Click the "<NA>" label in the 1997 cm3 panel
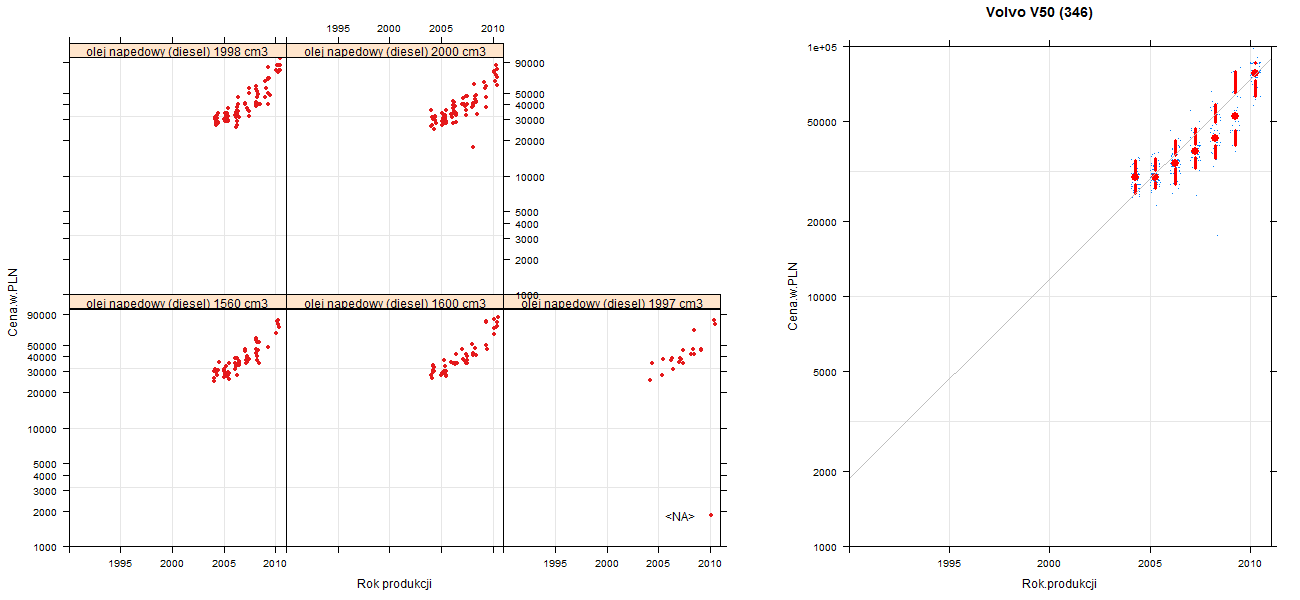The height and width of the screenshot is (600, 1300). (679, 517)
